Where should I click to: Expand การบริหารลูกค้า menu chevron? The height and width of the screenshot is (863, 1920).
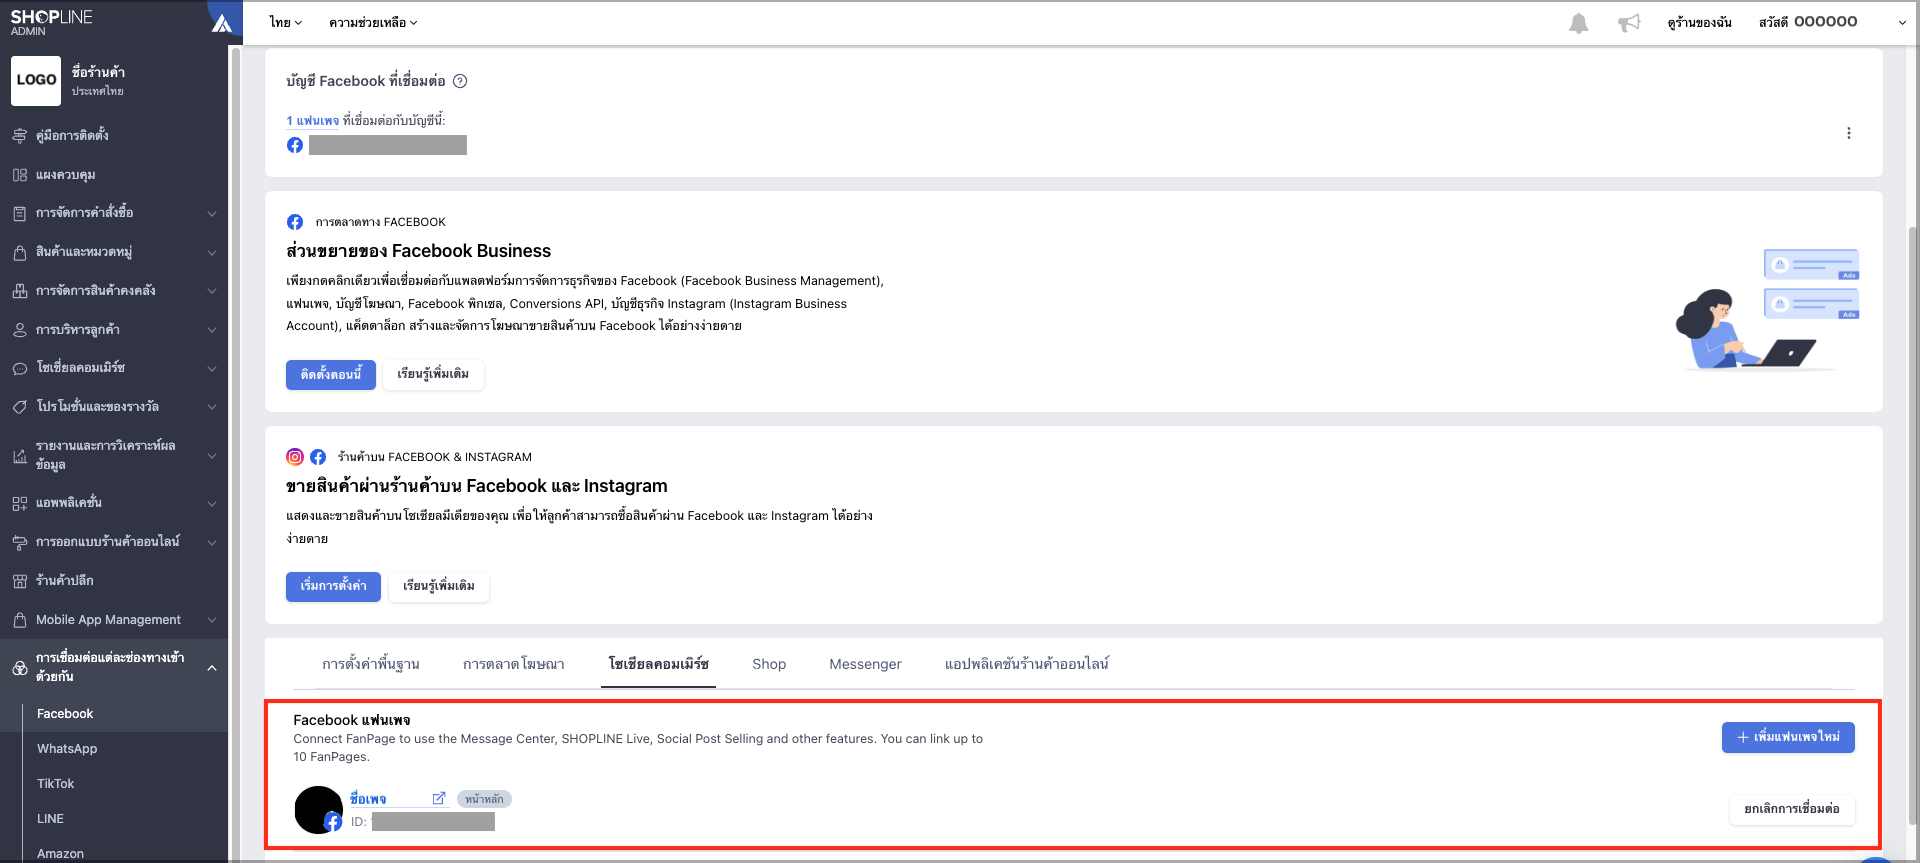(x=212, y=330)
